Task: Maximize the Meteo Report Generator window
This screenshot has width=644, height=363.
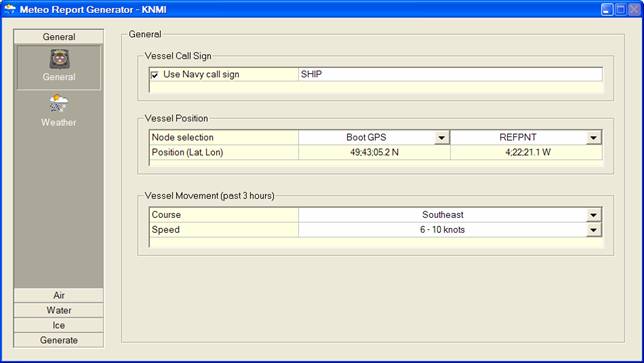Action: click(x=621, y=9)
